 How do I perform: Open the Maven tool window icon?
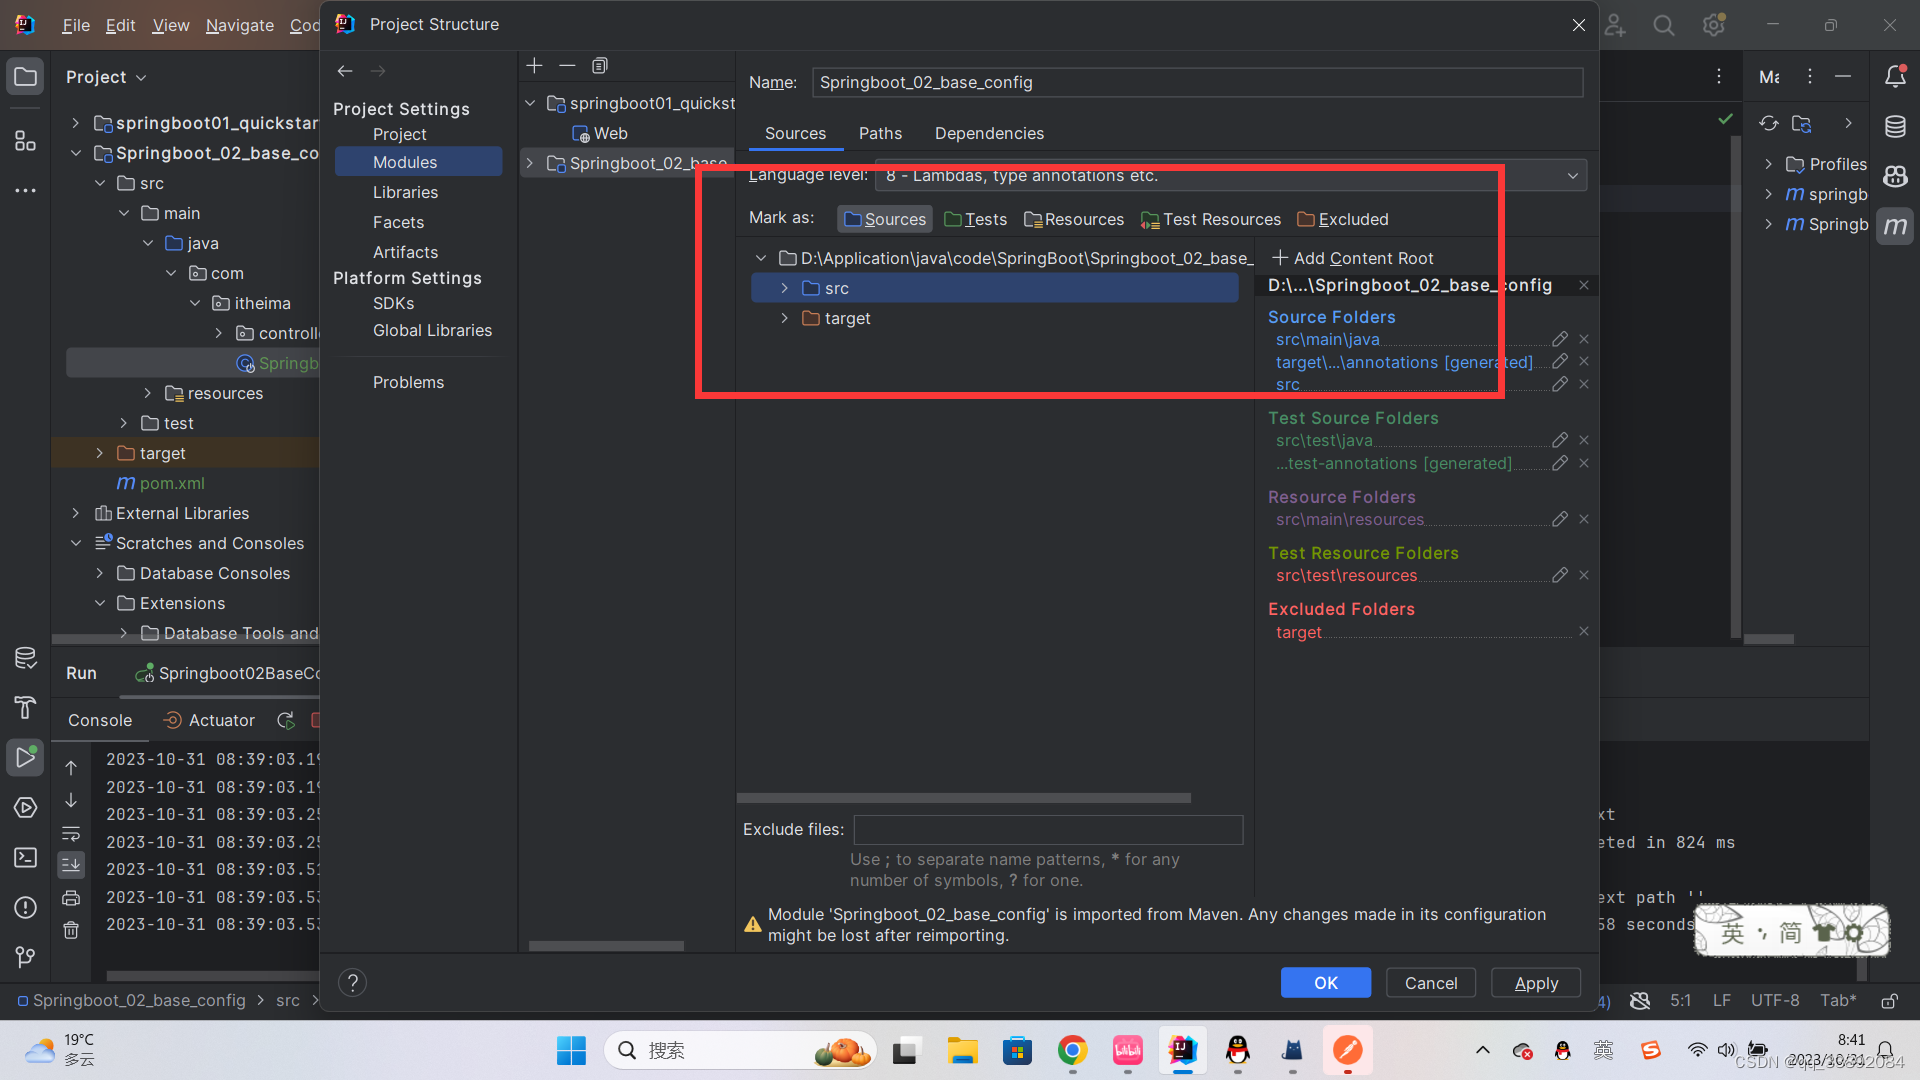(x=1895, y=226)
